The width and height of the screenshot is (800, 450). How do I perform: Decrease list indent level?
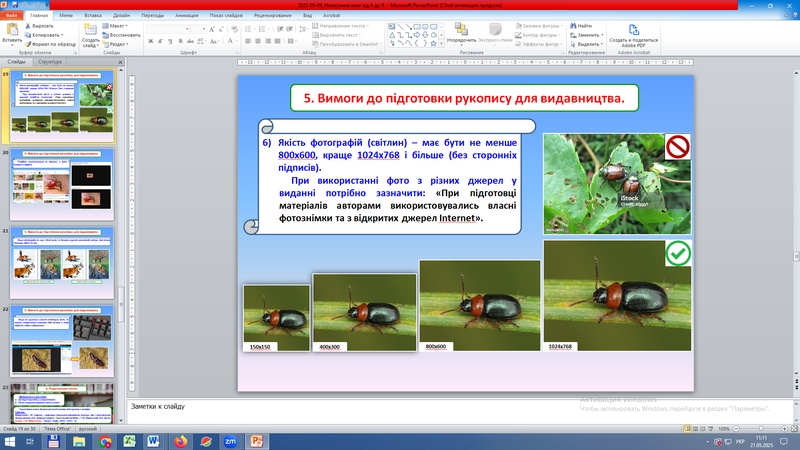(x=280, y=29)
